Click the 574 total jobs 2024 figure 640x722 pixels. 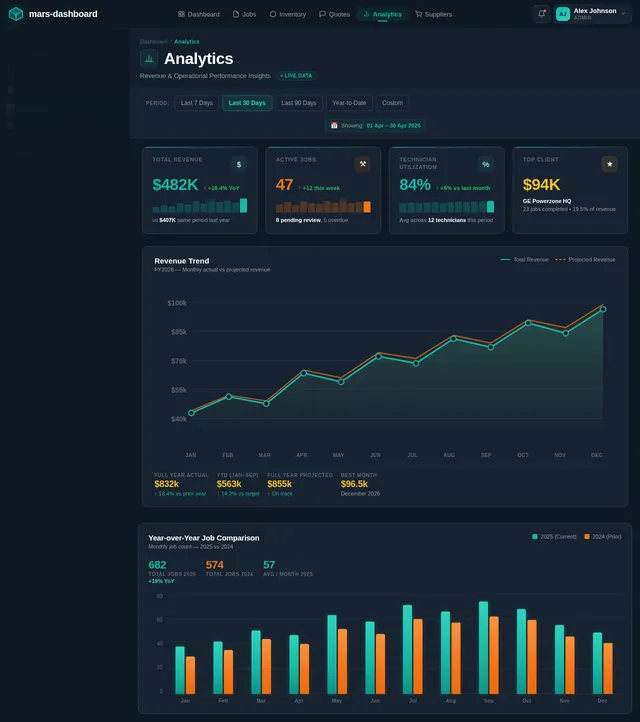click(215, 565)
